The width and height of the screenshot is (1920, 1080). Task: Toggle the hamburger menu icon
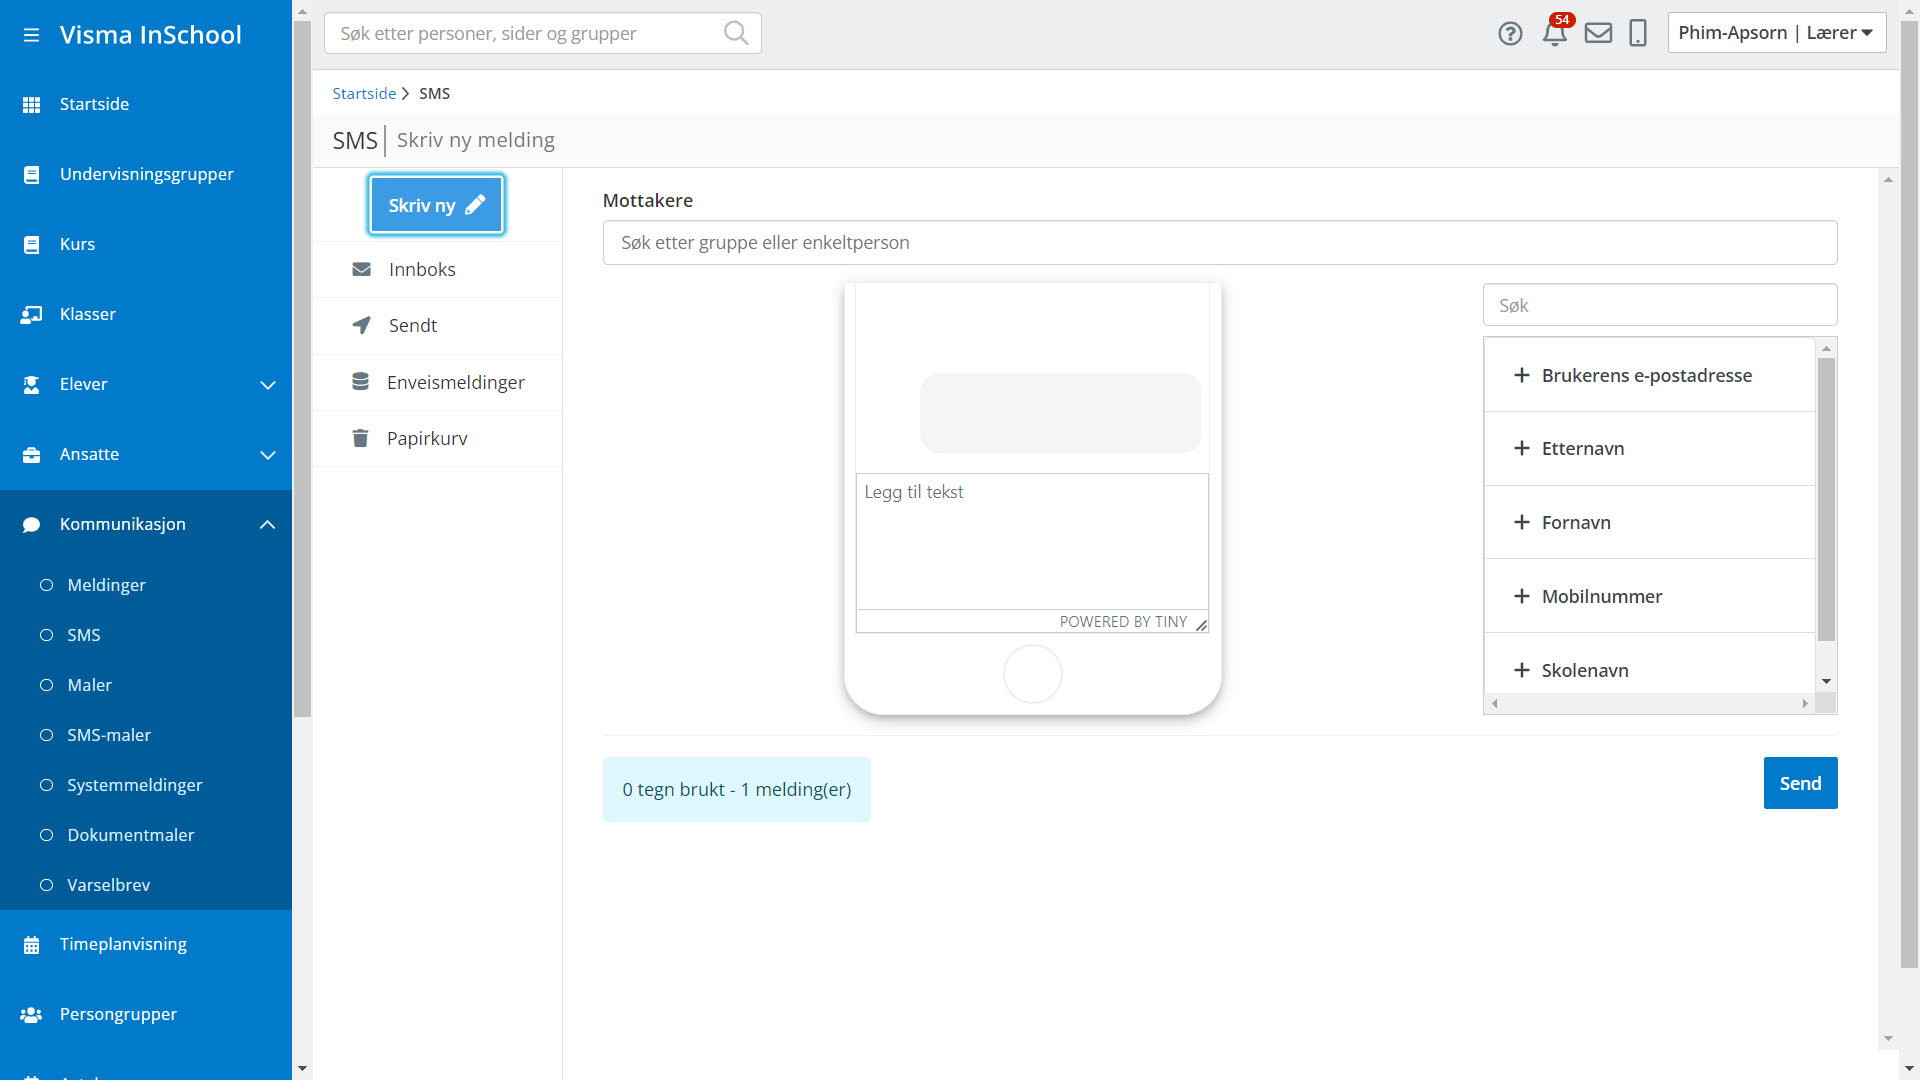31,35
